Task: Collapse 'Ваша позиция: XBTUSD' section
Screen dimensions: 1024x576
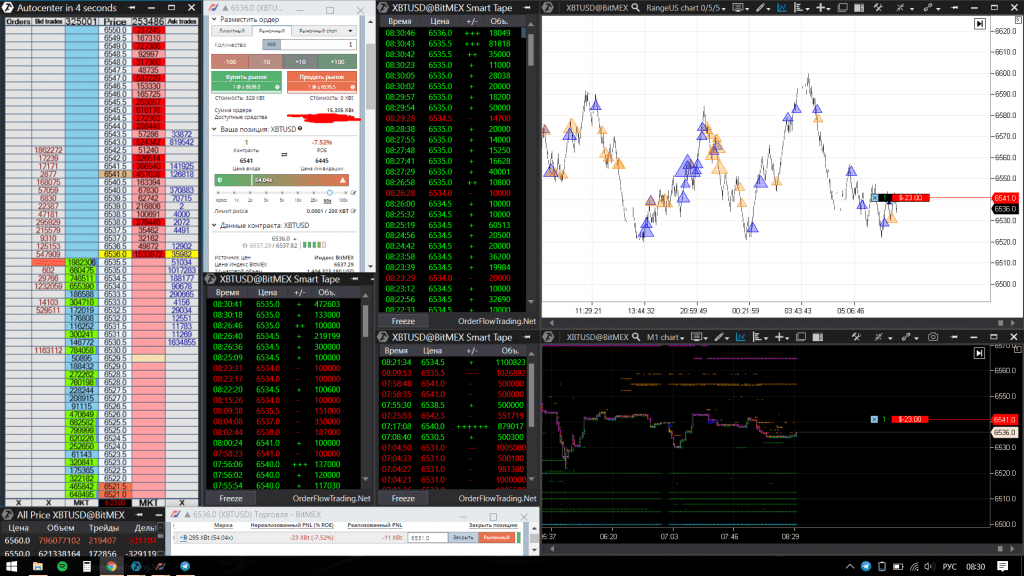Action: 214,129
